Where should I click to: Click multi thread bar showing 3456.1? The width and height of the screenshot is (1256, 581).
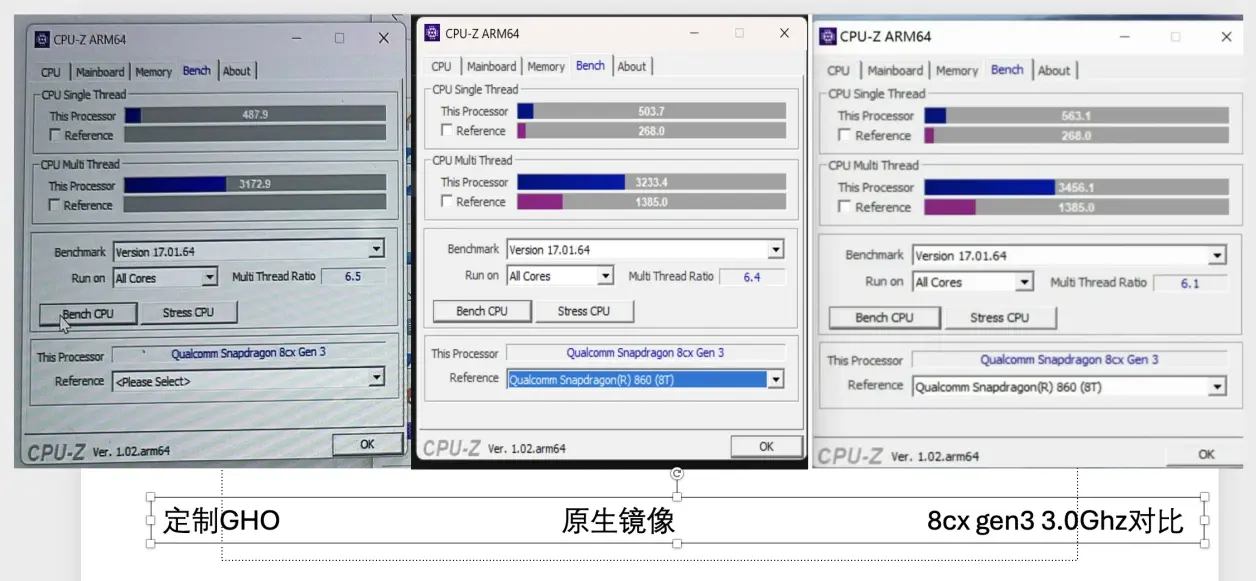pyautogui.click(x=1076, y=187)
